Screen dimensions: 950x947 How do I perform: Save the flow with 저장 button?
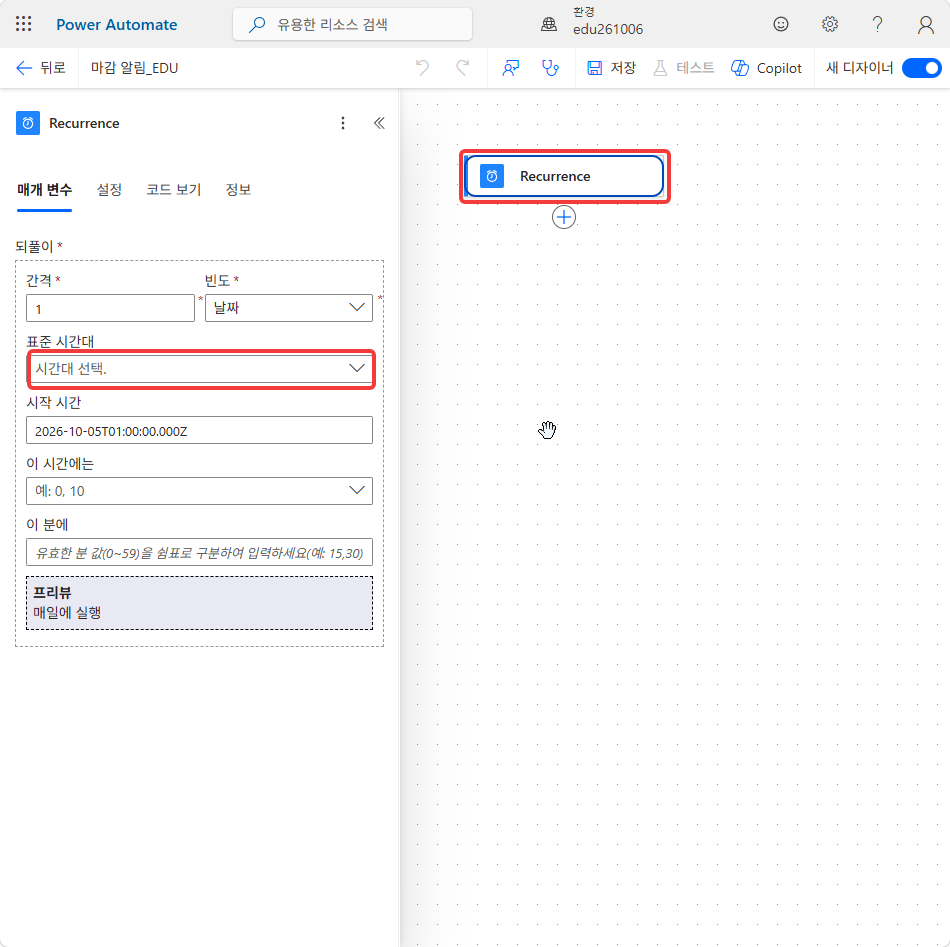(612, 68)
